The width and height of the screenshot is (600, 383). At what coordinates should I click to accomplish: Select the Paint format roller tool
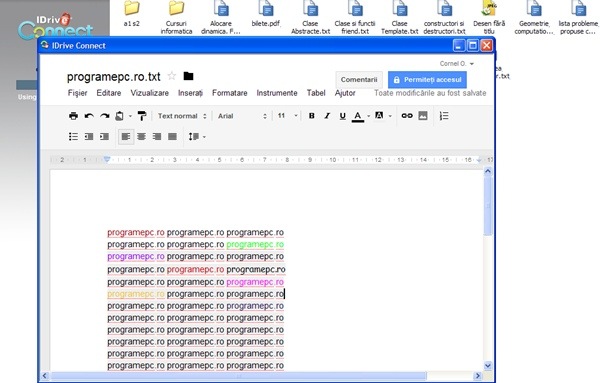(142, 116)
